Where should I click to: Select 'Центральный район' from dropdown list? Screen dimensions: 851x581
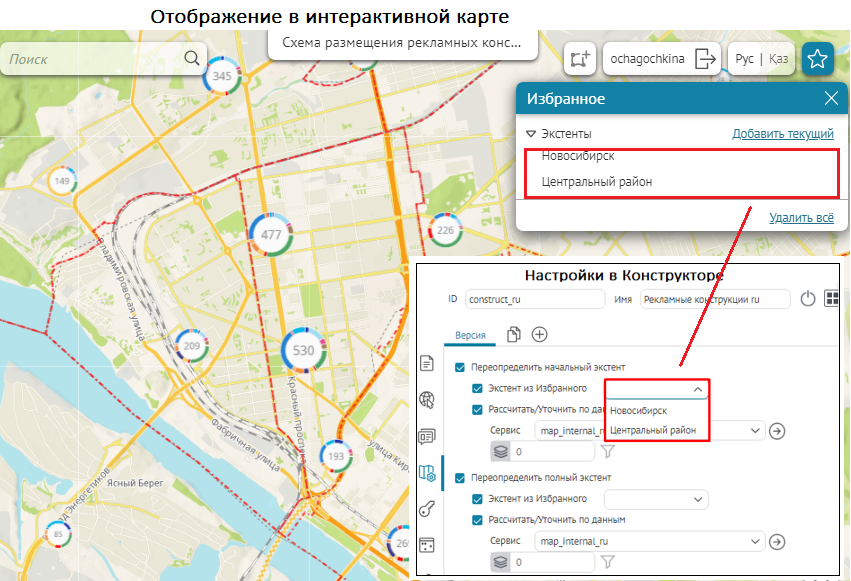click(x=652, y=430)
